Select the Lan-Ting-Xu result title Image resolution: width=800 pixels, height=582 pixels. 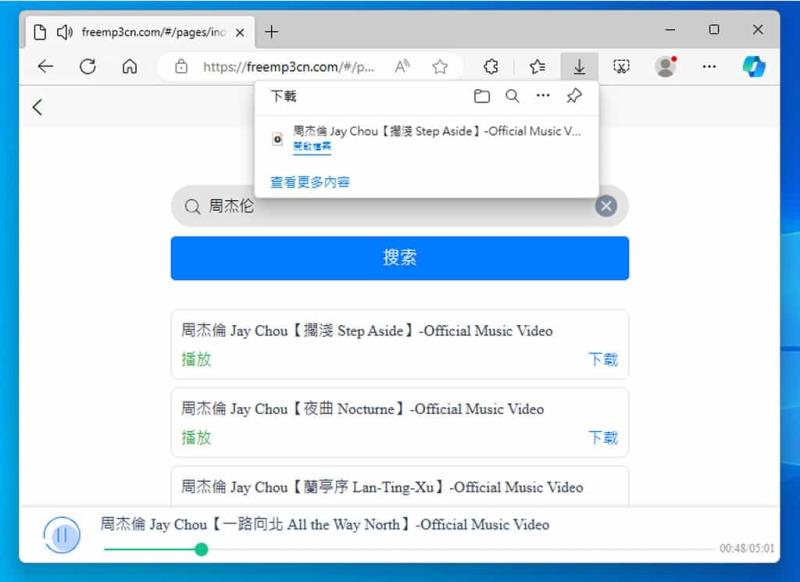(x=382, y=487)
